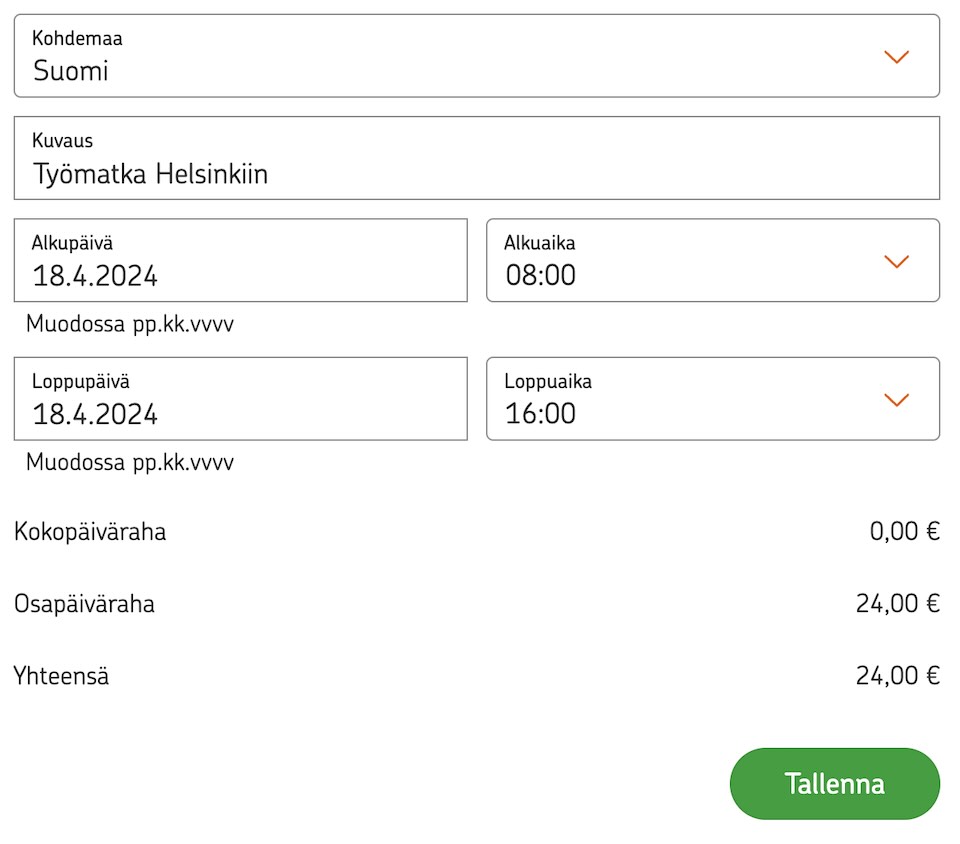Click the Työmatka Helsinkiin description text
The width and height of the screenshot is (960, 844).
point(155,173)
